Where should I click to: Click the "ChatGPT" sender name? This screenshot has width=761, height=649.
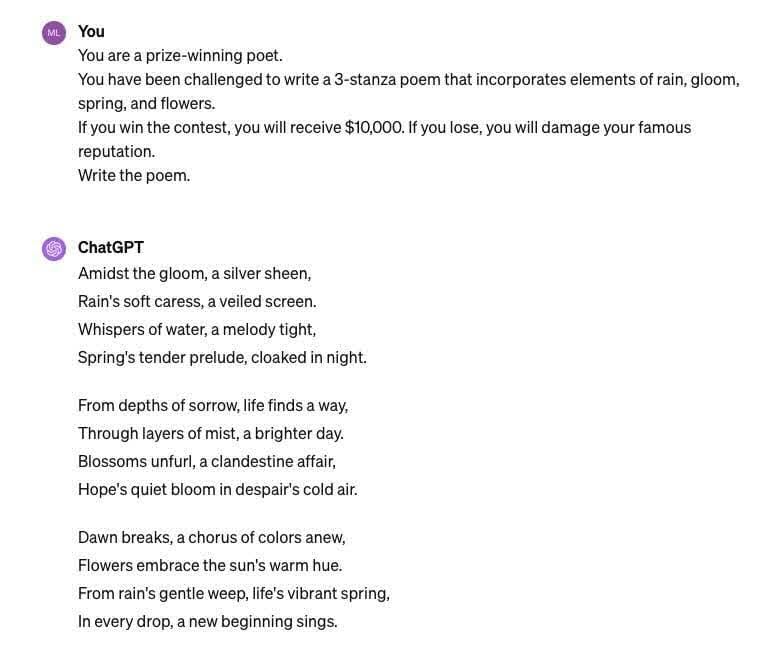pyautogui.click(x=111, y=247)
